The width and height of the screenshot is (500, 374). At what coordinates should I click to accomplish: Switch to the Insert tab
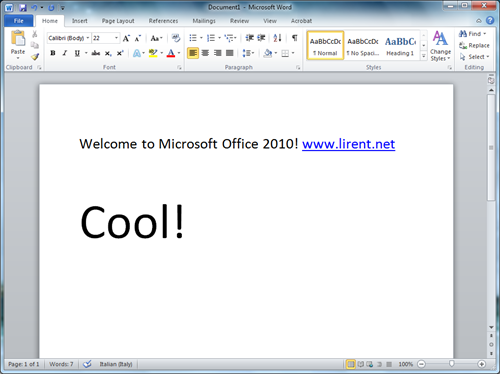pos(80,21)
